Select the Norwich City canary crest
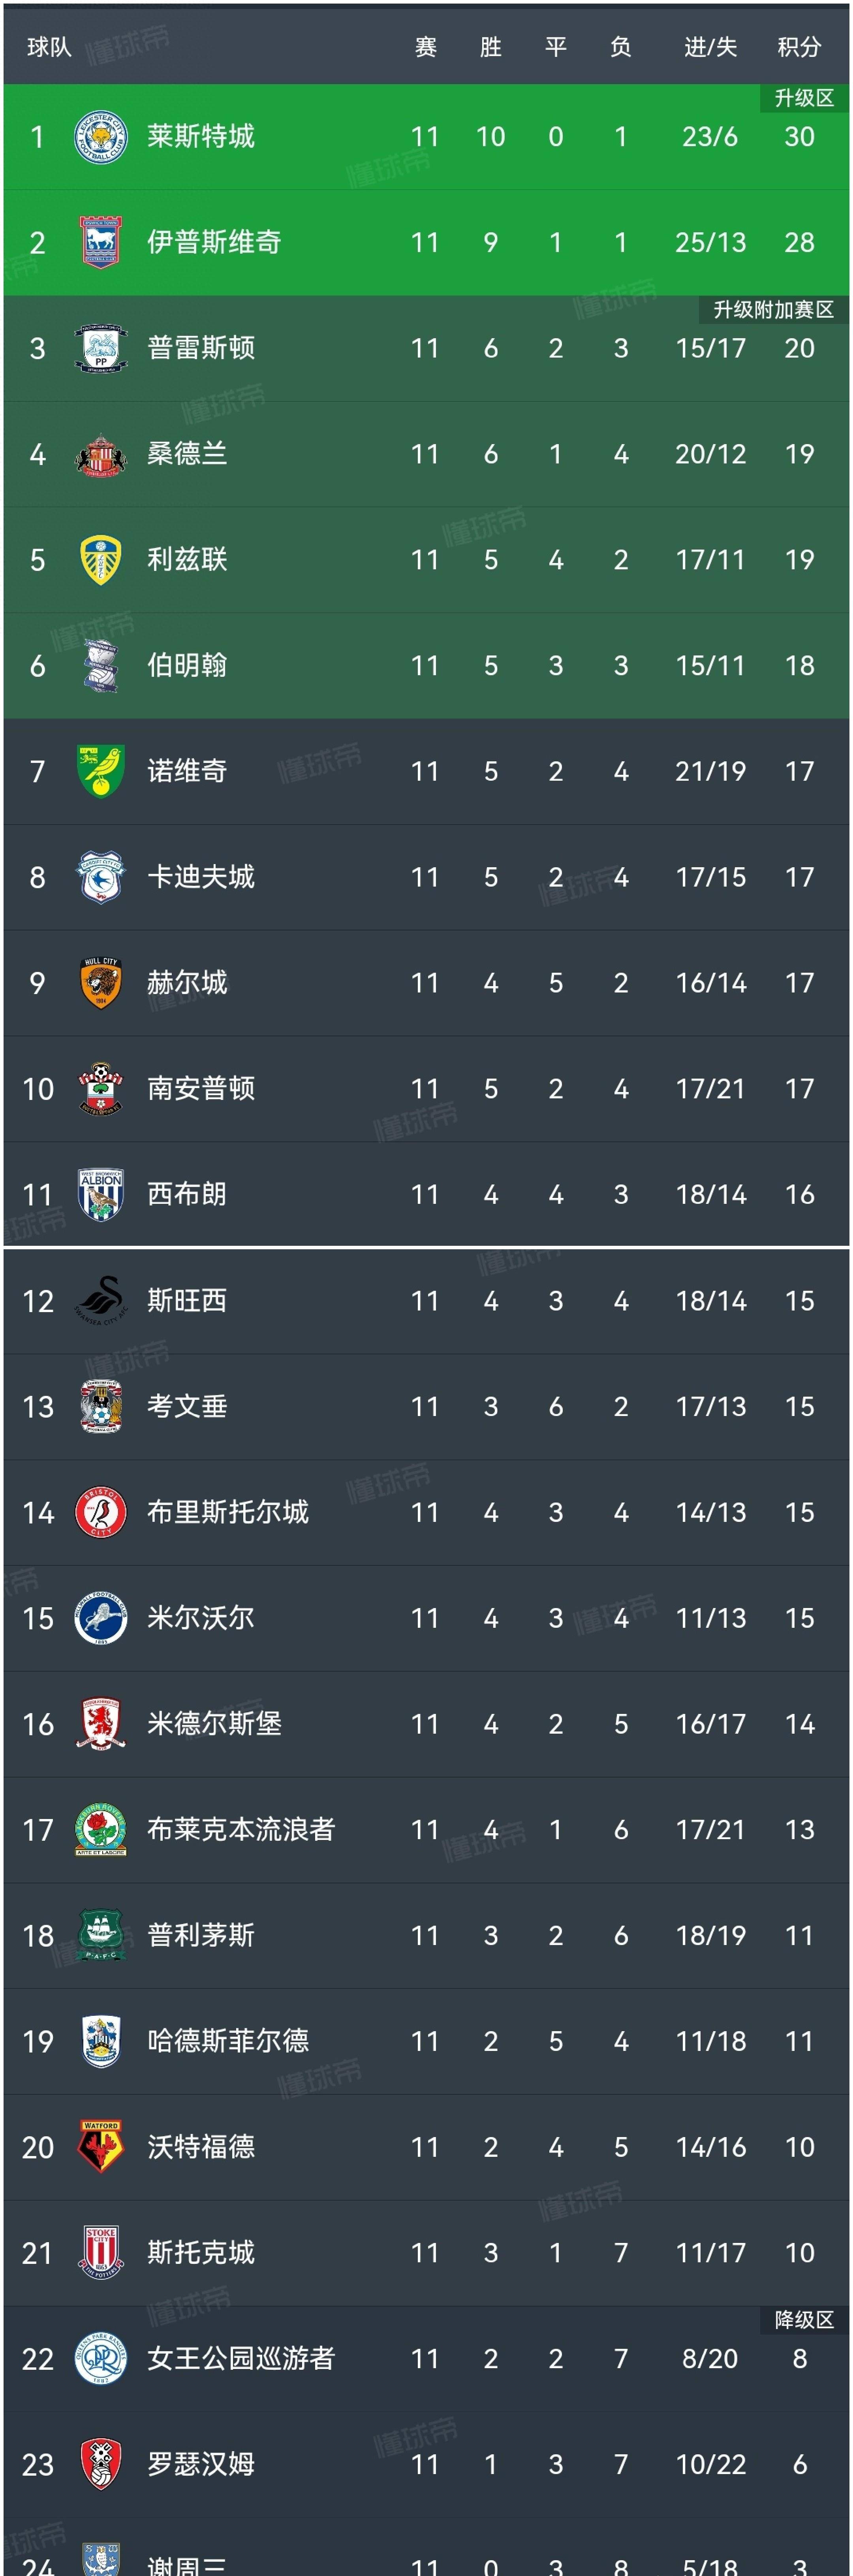 (x=100, y=771)
